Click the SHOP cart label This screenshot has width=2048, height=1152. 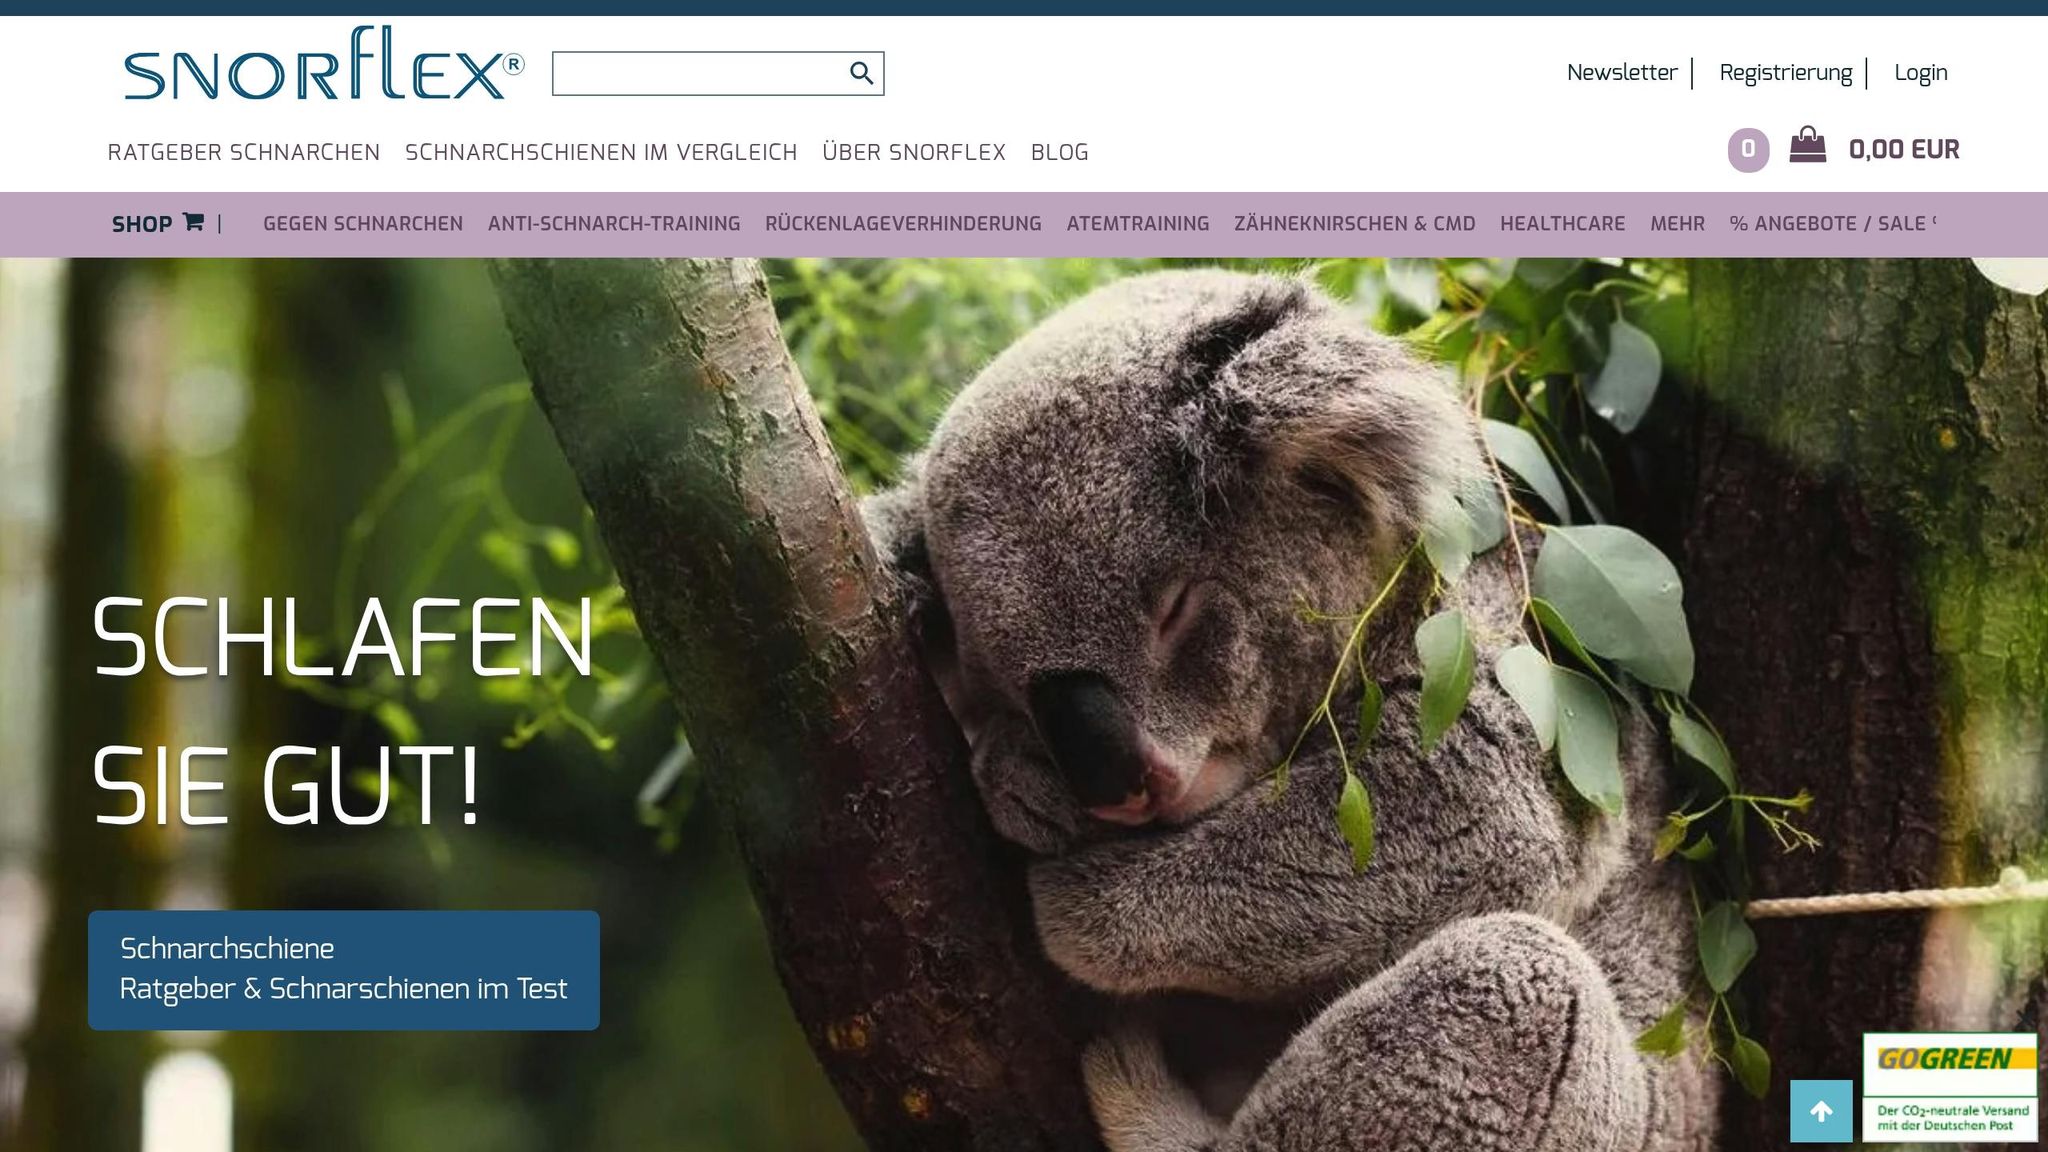(142, 224)
